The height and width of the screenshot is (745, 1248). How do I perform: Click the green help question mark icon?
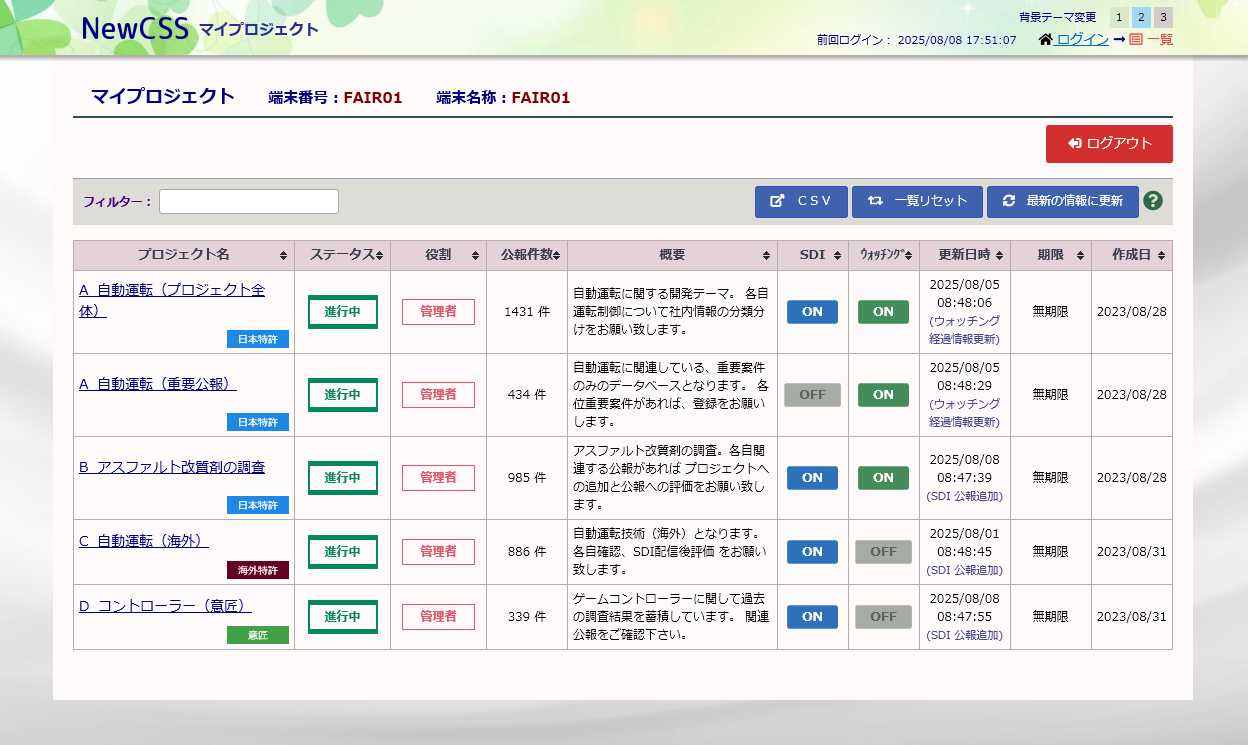[1153, 201]
